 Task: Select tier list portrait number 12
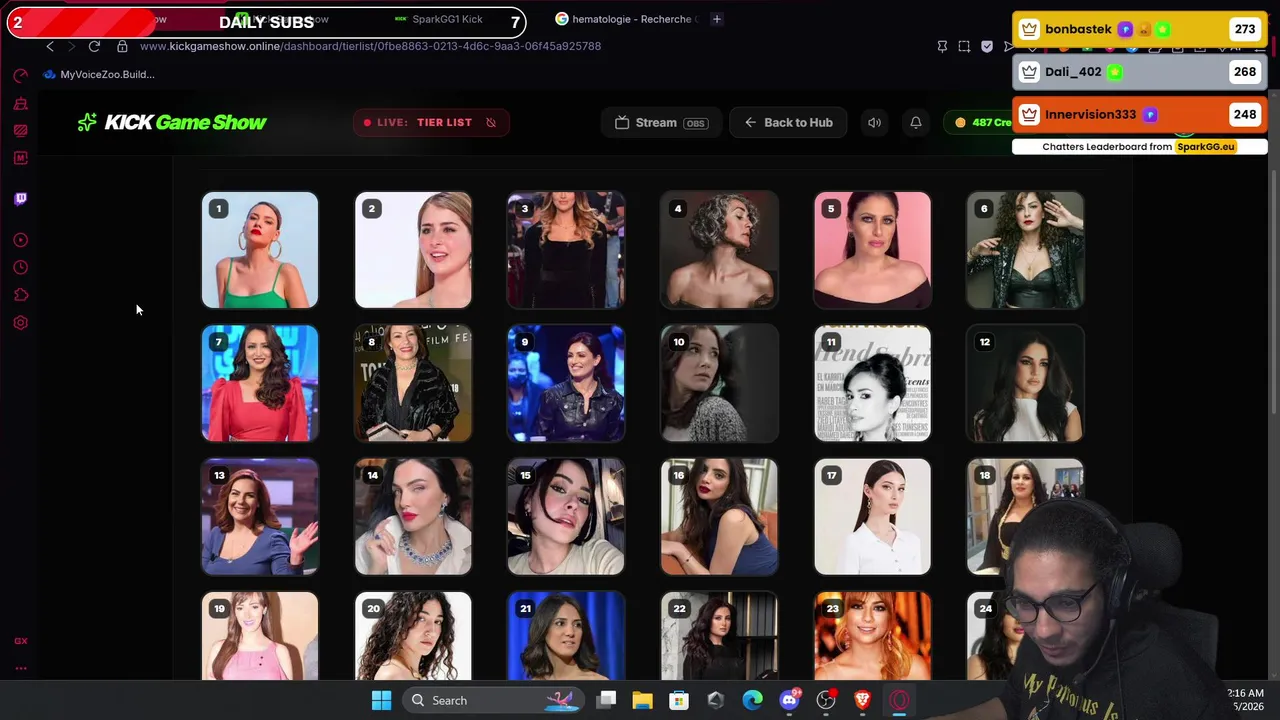(1025, 383)
